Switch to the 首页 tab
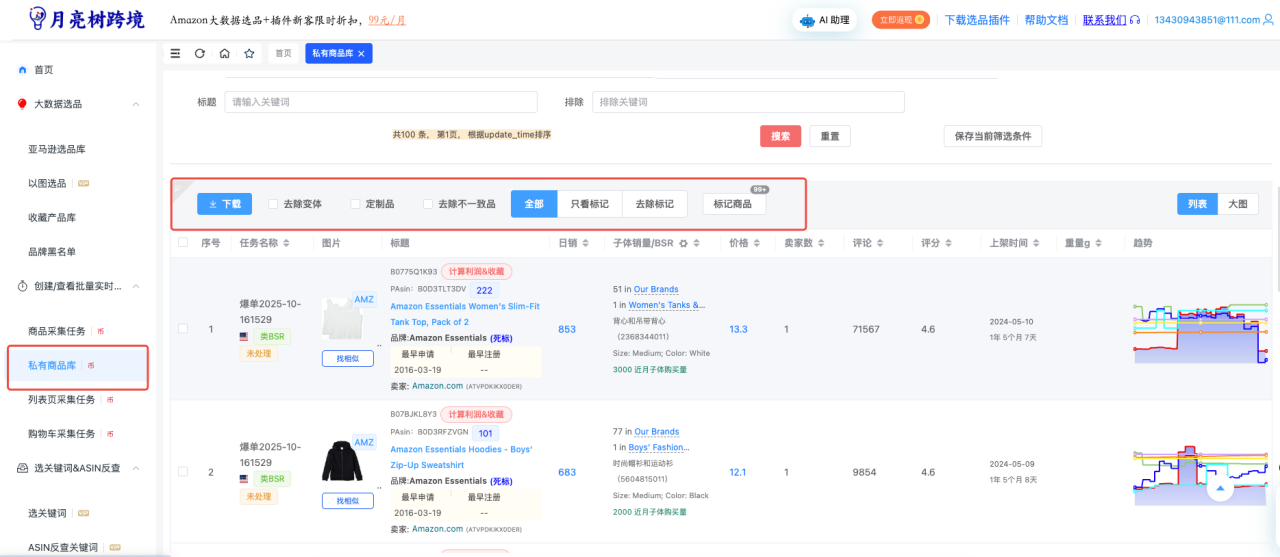1280x557 pixels. pyautogui.click(x=284, y=54)
